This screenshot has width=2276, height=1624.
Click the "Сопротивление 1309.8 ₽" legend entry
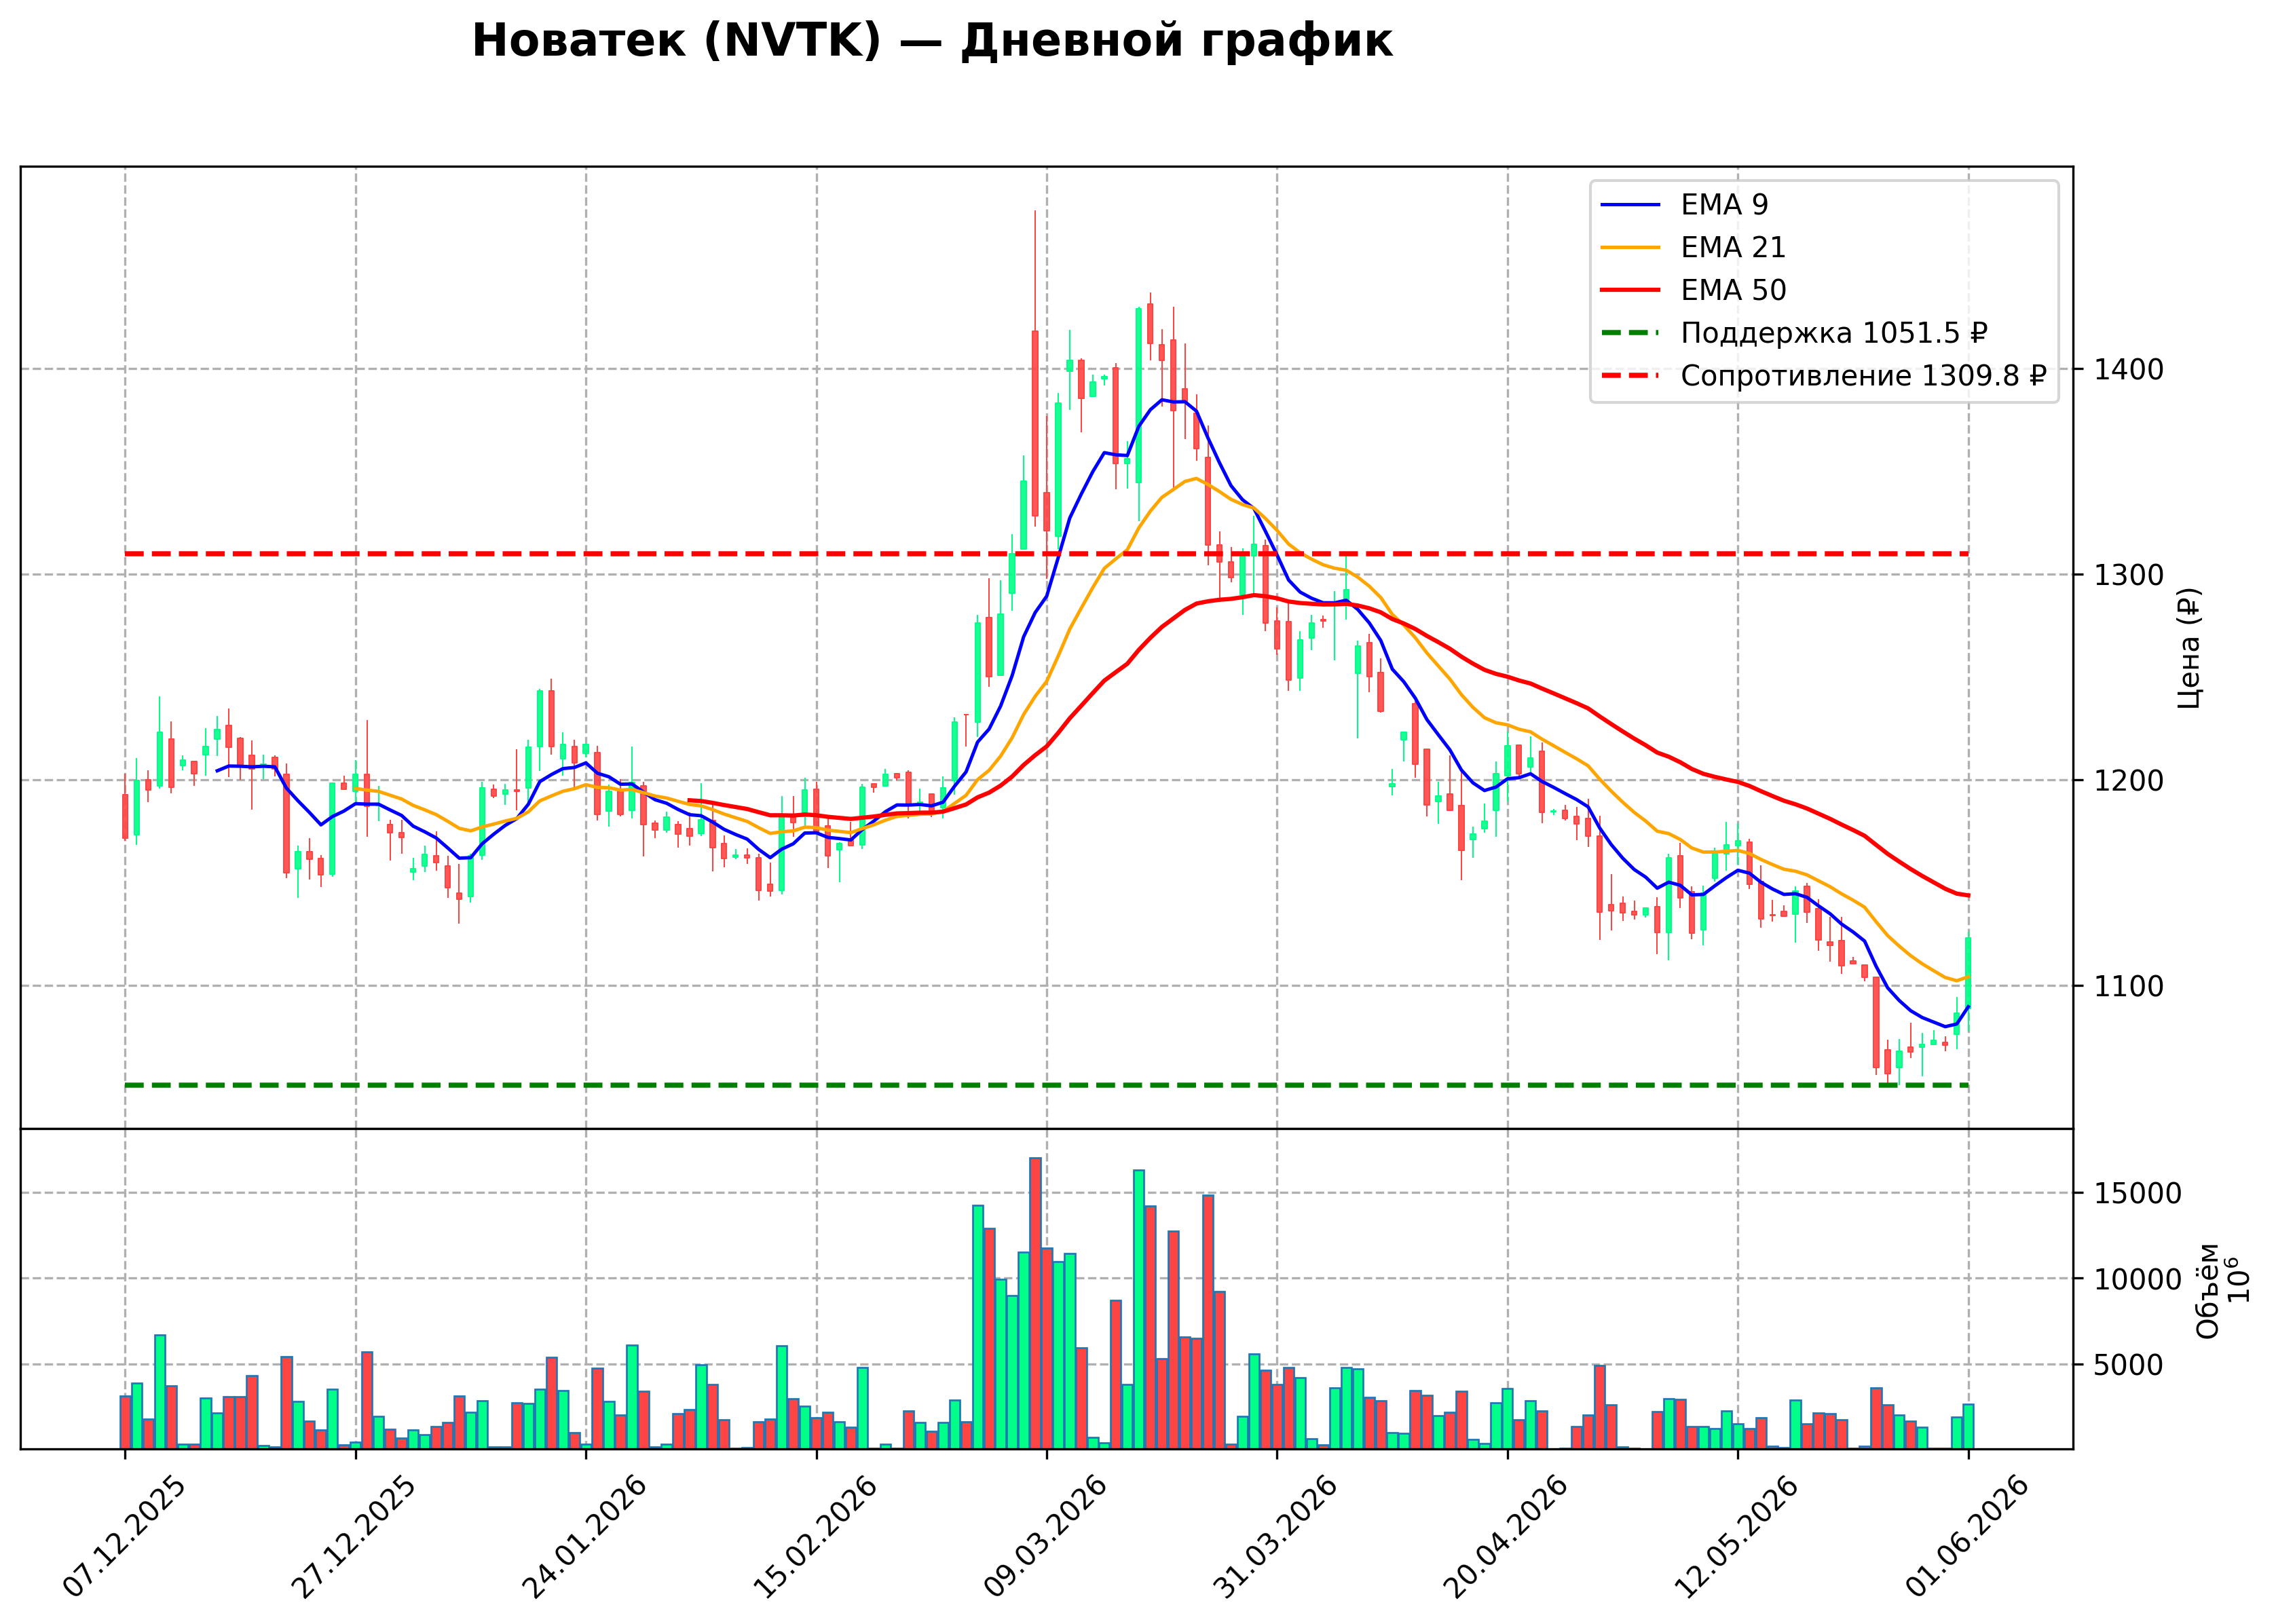click(1864, 376)
